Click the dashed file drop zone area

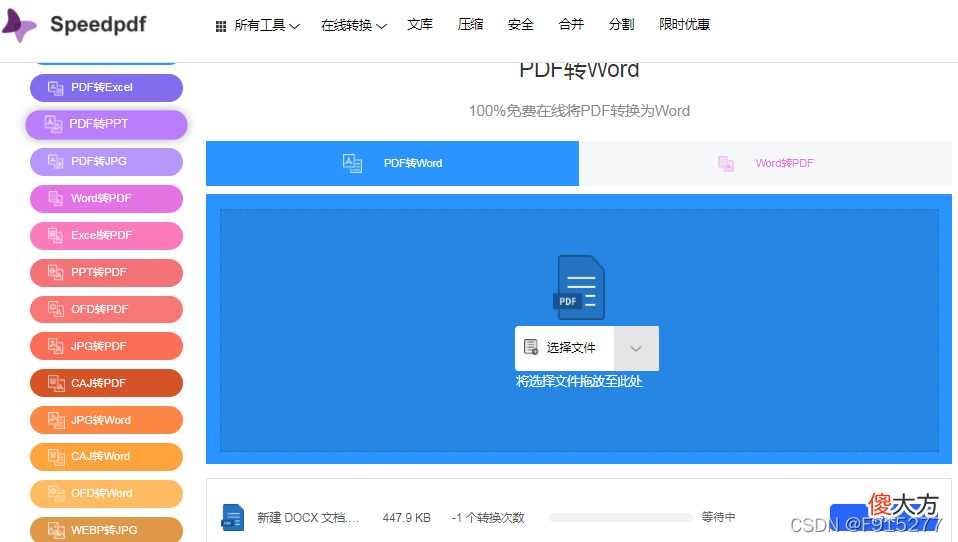[x=579, y=331]
